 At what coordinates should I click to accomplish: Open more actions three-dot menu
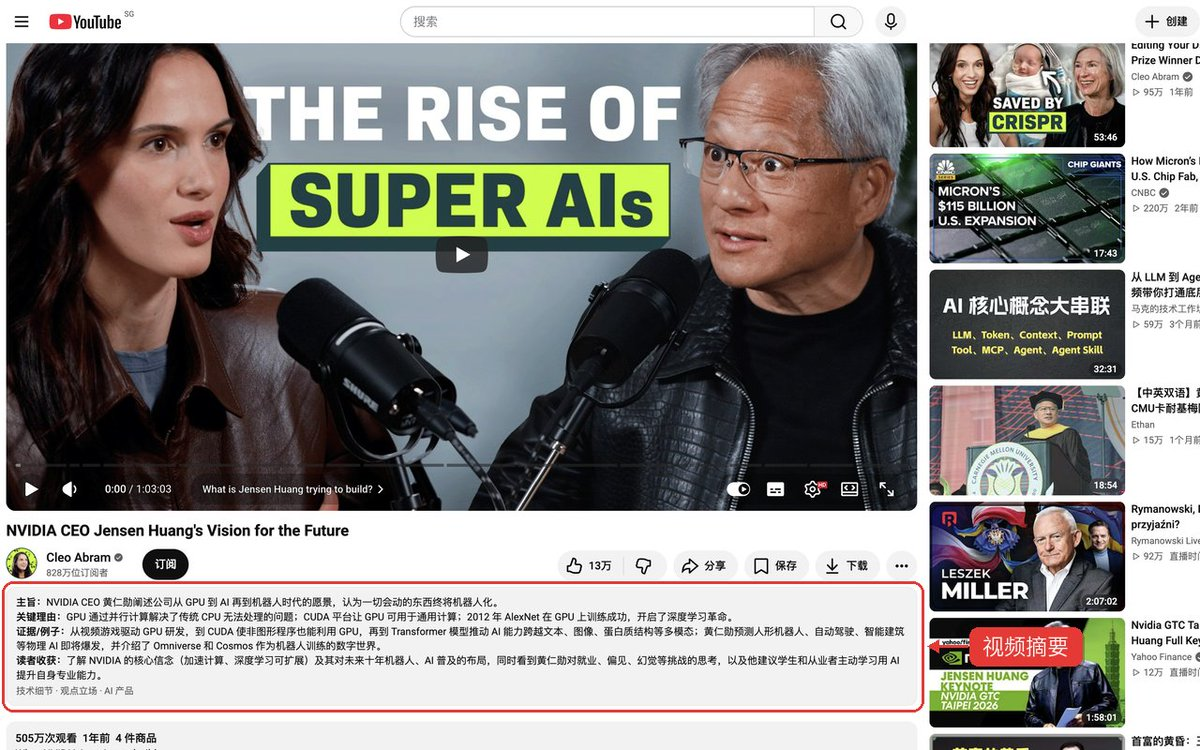pyautogui.click(x=901, y=566)
